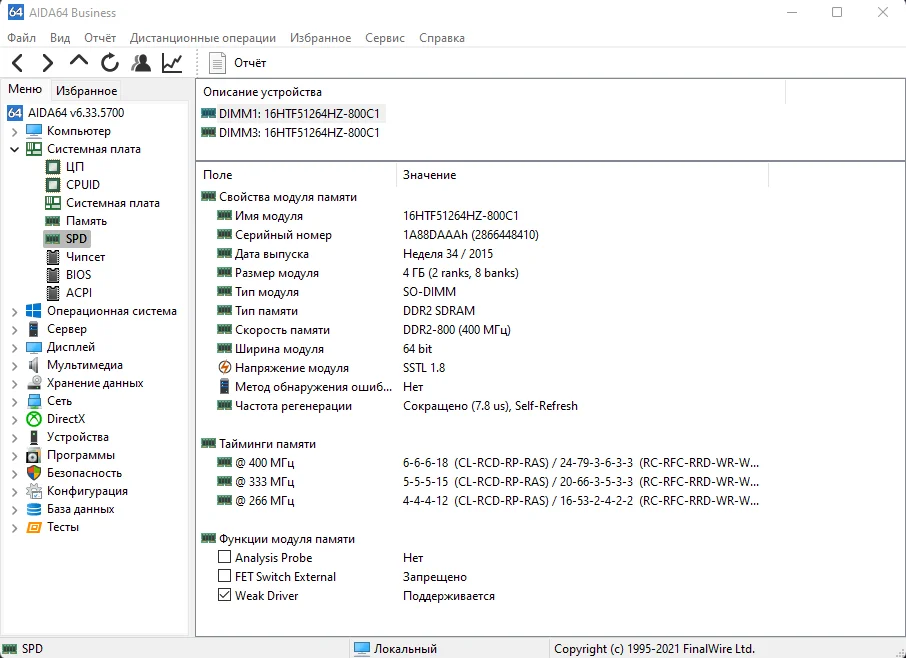
Task: Go back with the left arrow
Action: [18, 62]
